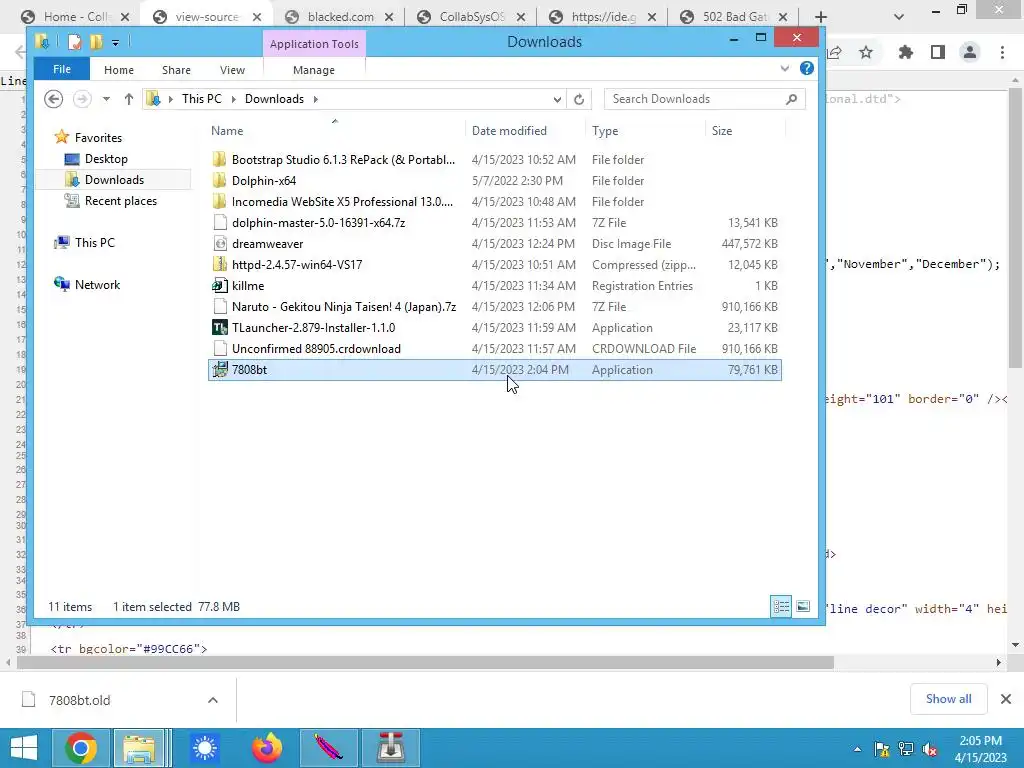Switch to details view layout button
Image resolution: width=1024 pixels, height=768 pixels.
(781, 606)
